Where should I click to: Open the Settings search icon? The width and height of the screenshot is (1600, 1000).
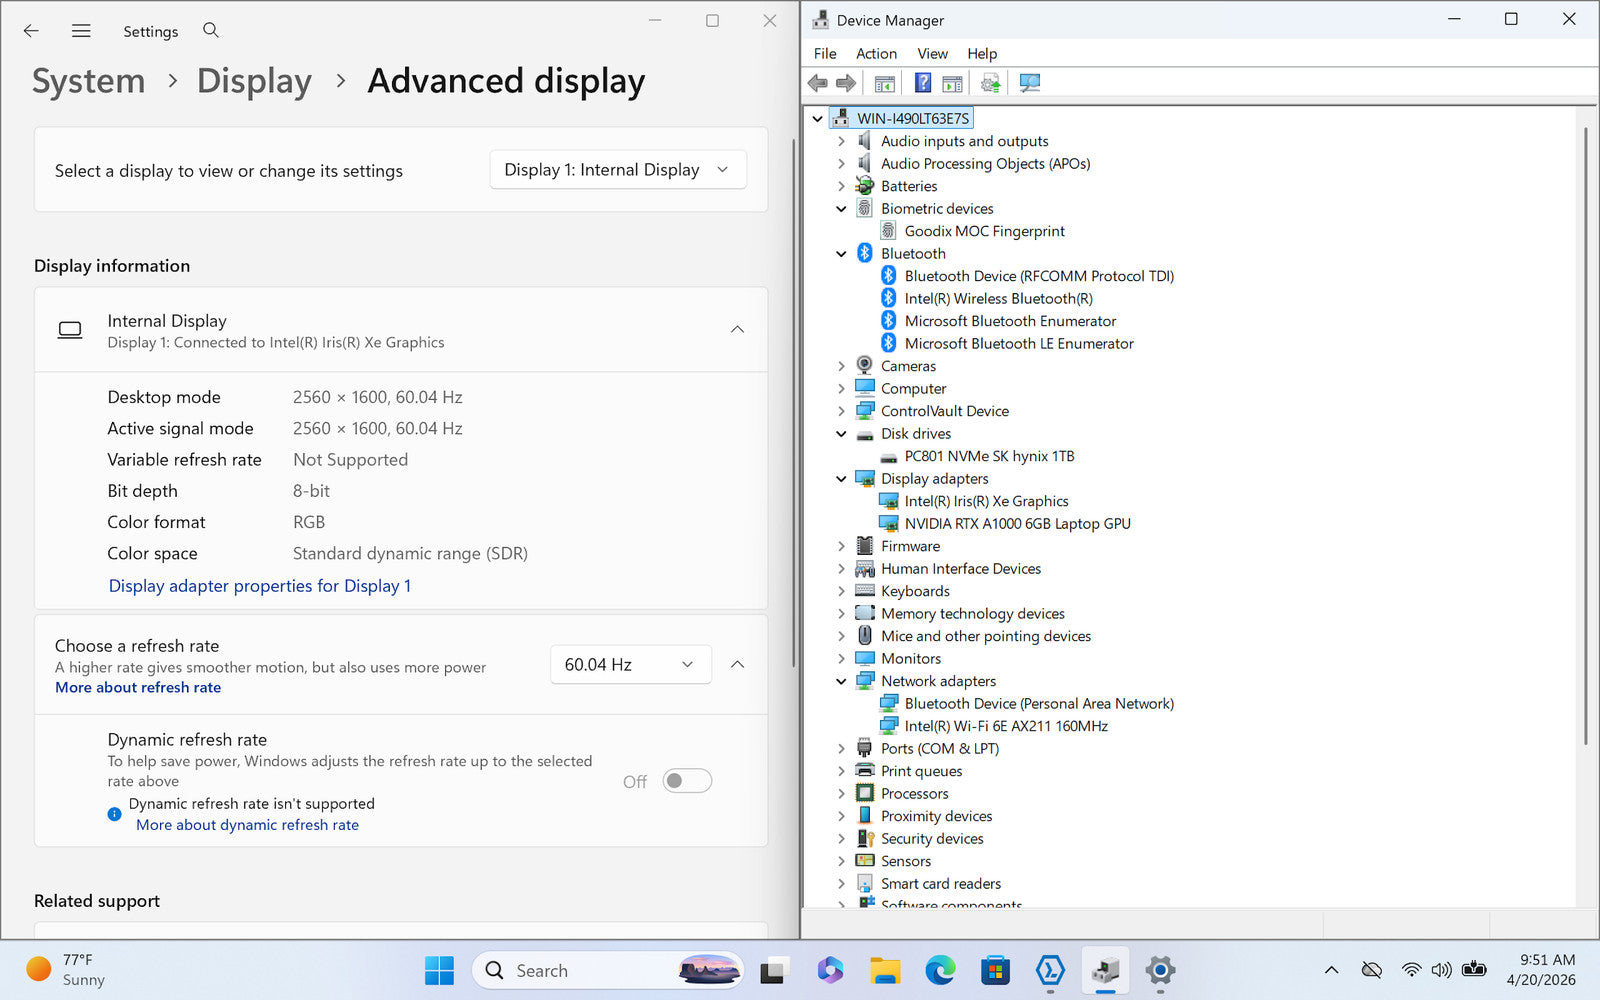point(211,30)
